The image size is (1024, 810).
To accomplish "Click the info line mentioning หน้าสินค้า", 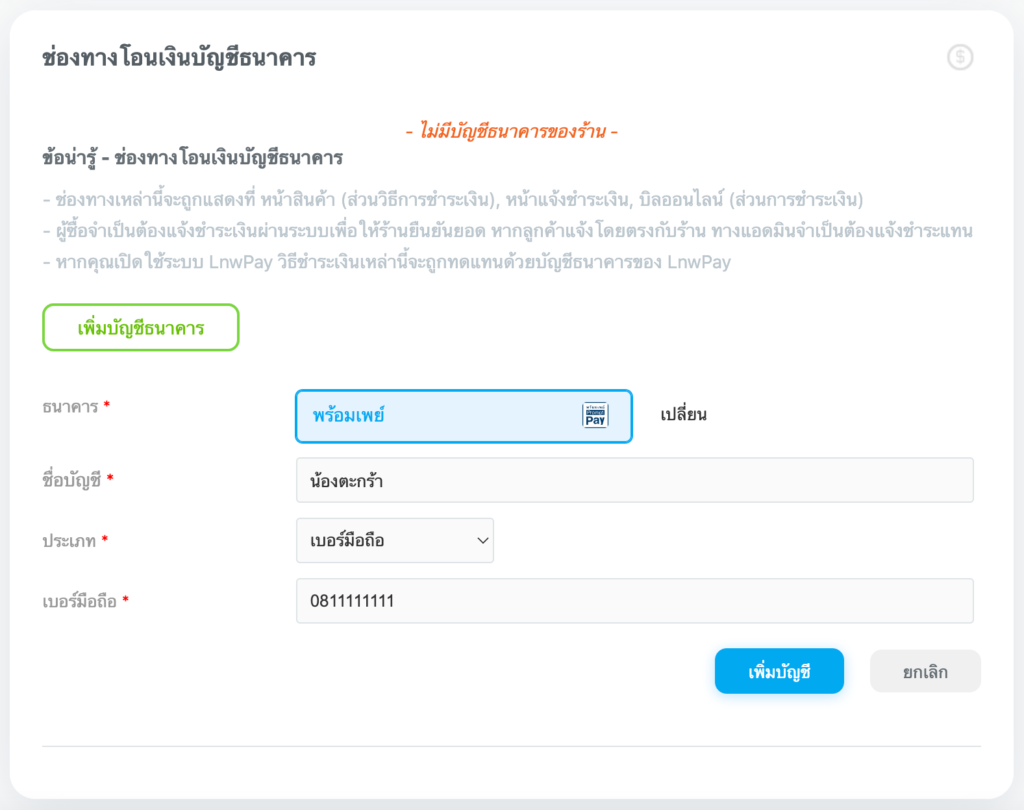I will [x=452, y=198].
